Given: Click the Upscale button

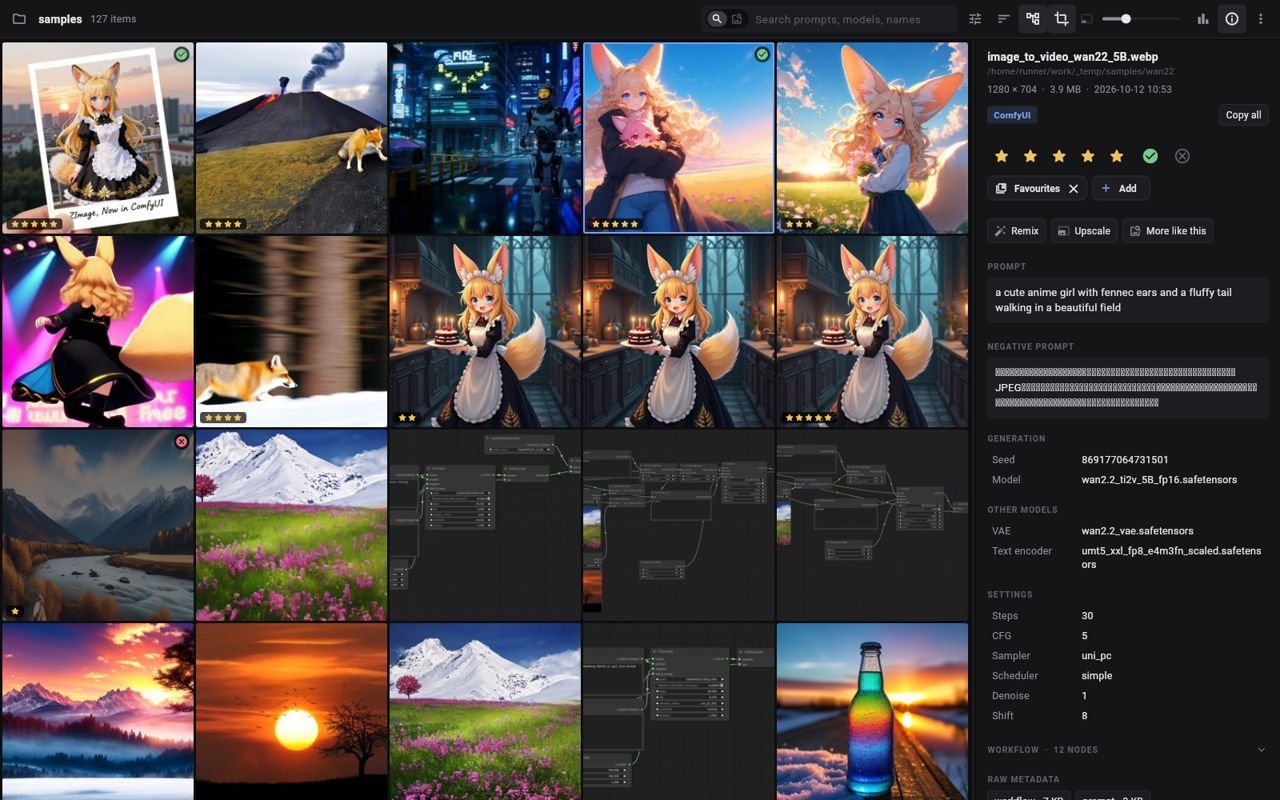Looking at the screenshot, I should click(x=1084, y=231).
